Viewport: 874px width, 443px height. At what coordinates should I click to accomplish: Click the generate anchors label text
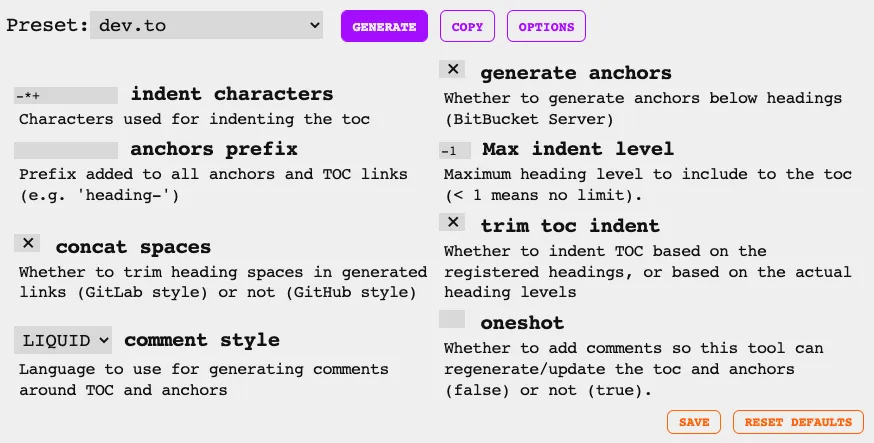pos(576,73)
